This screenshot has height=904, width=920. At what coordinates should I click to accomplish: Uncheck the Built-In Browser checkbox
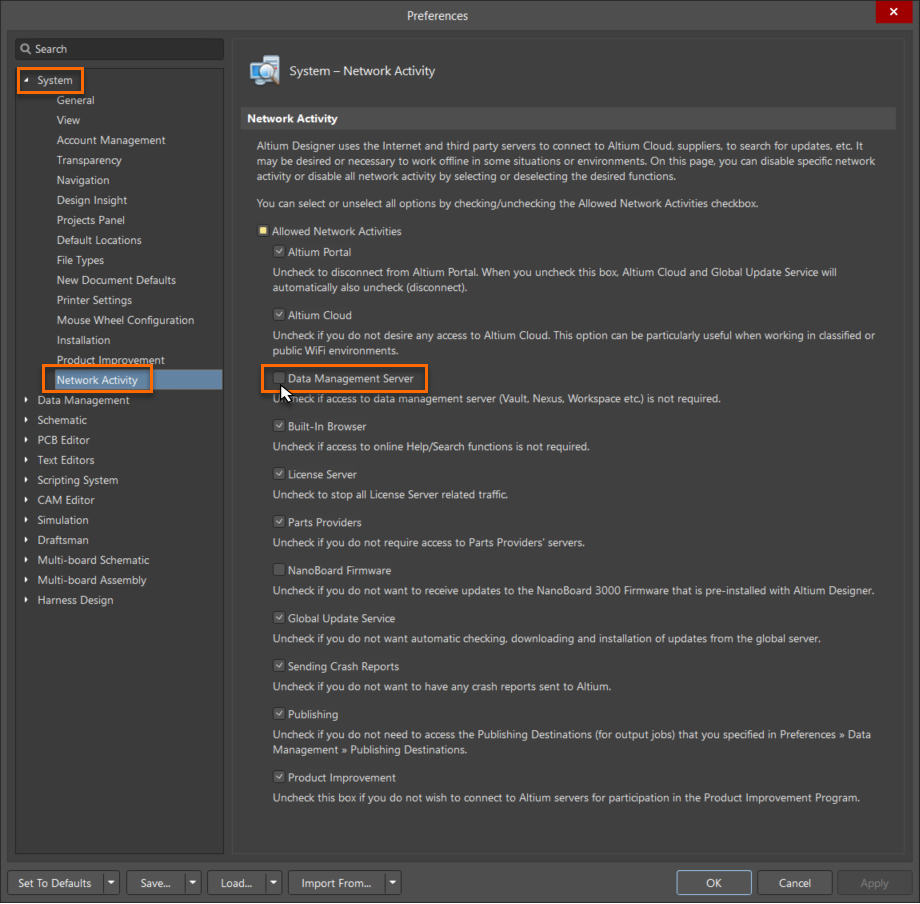point(279,426)
